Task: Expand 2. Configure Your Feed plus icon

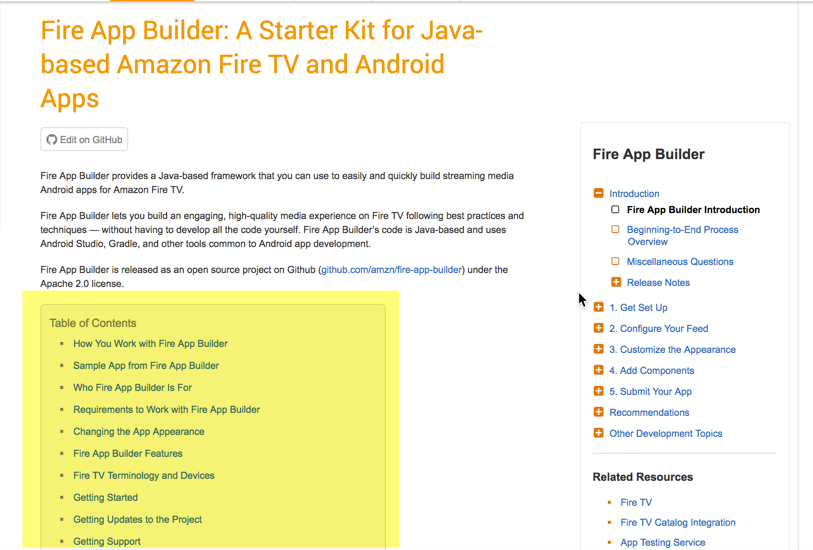Action: pyautogui.click(x=598, y=329)
